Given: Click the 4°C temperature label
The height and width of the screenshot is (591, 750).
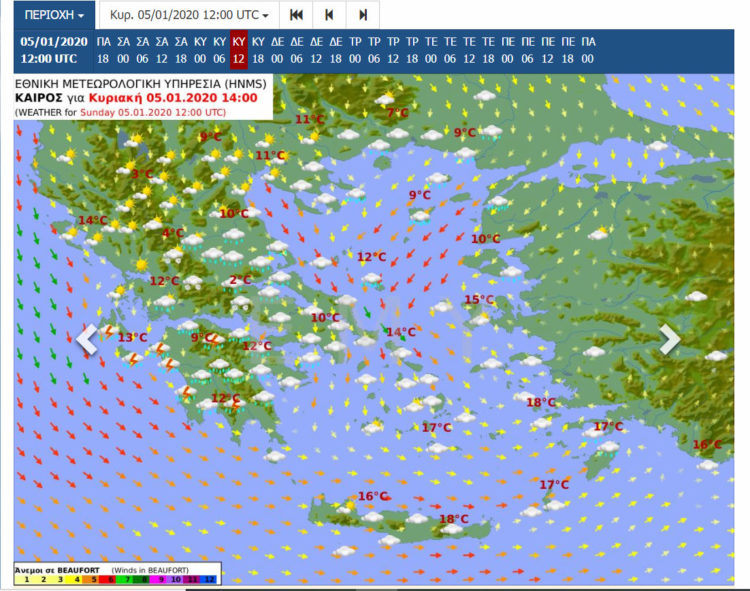Looking at the screenshot, I should (173, 233).
